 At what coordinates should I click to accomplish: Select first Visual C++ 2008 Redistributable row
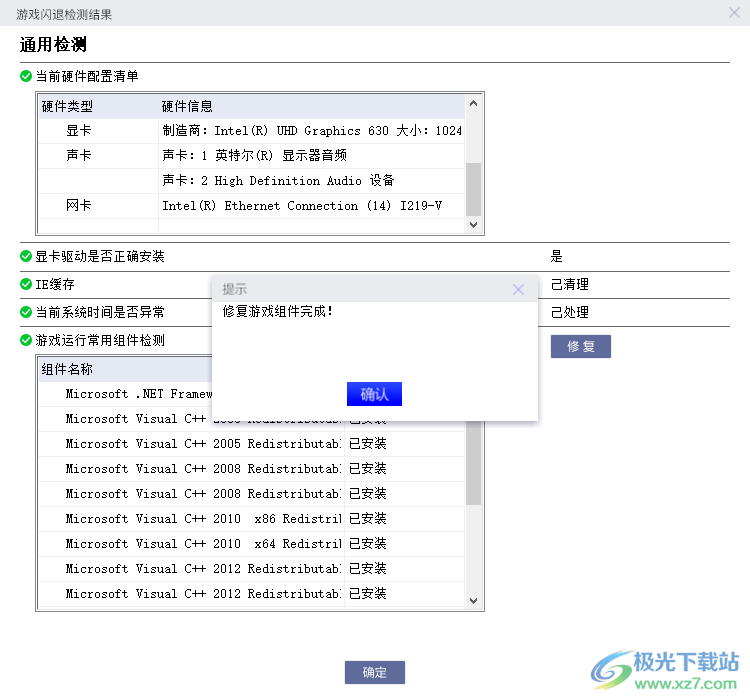[251, 468]
